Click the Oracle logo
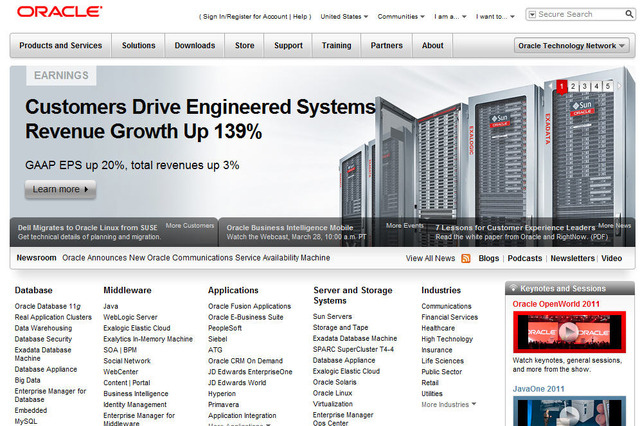This screenshot has width=640, height=426. (x=60, y=11)
